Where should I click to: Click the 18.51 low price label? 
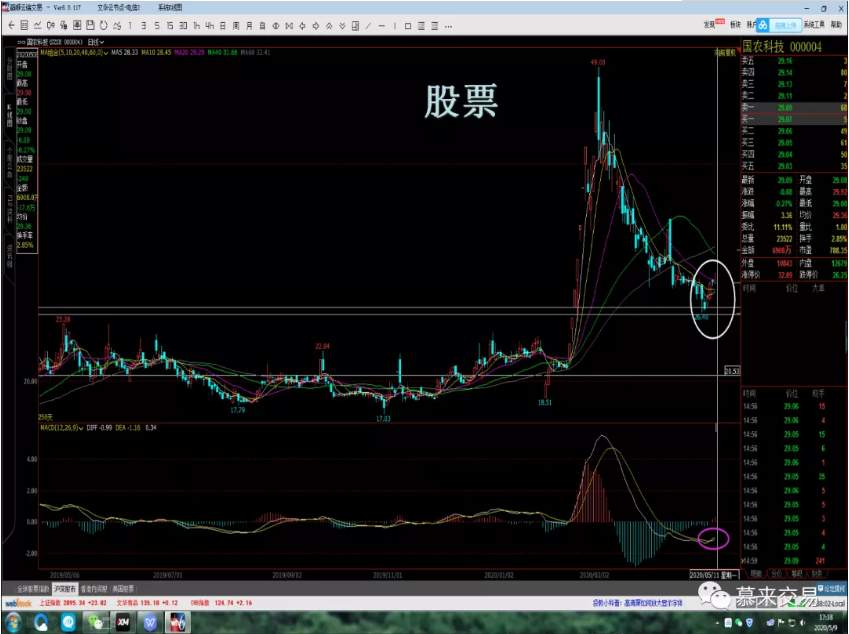coord(545,402)
